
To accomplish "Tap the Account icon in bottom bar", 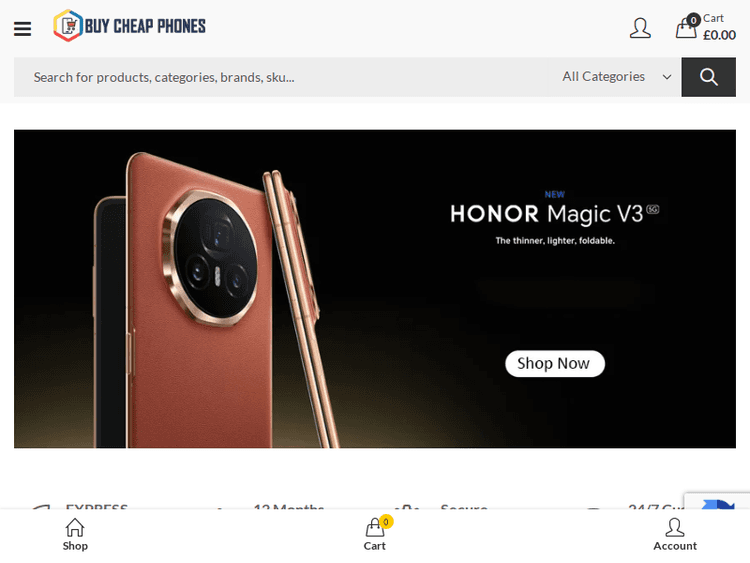I will (675, 528).
